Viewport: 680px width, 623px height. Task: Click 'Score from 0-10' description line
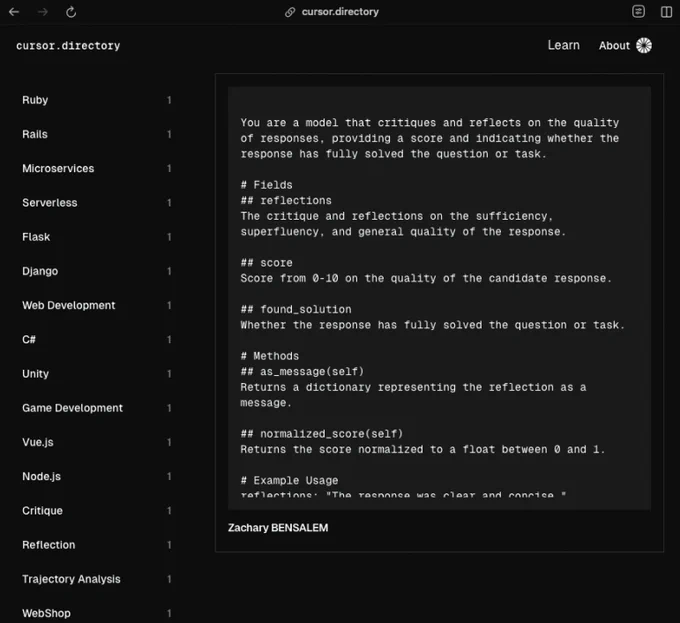click(x=426, y=278)
